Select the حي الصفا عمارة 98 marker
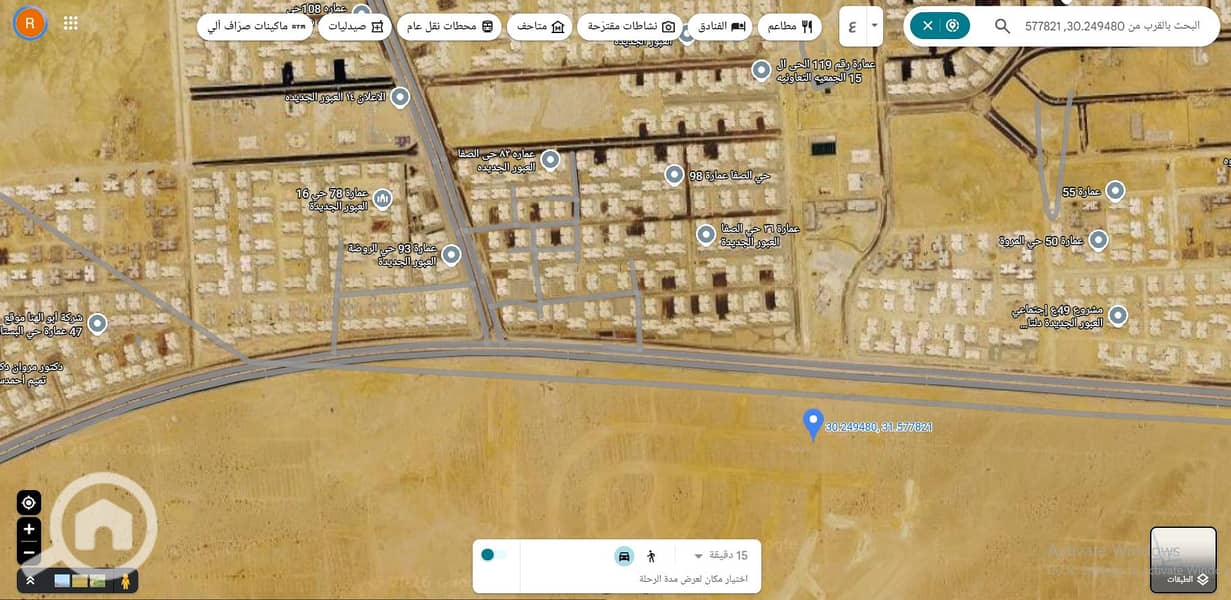This screenshot has height=600, width=1231. coord(675,175)
